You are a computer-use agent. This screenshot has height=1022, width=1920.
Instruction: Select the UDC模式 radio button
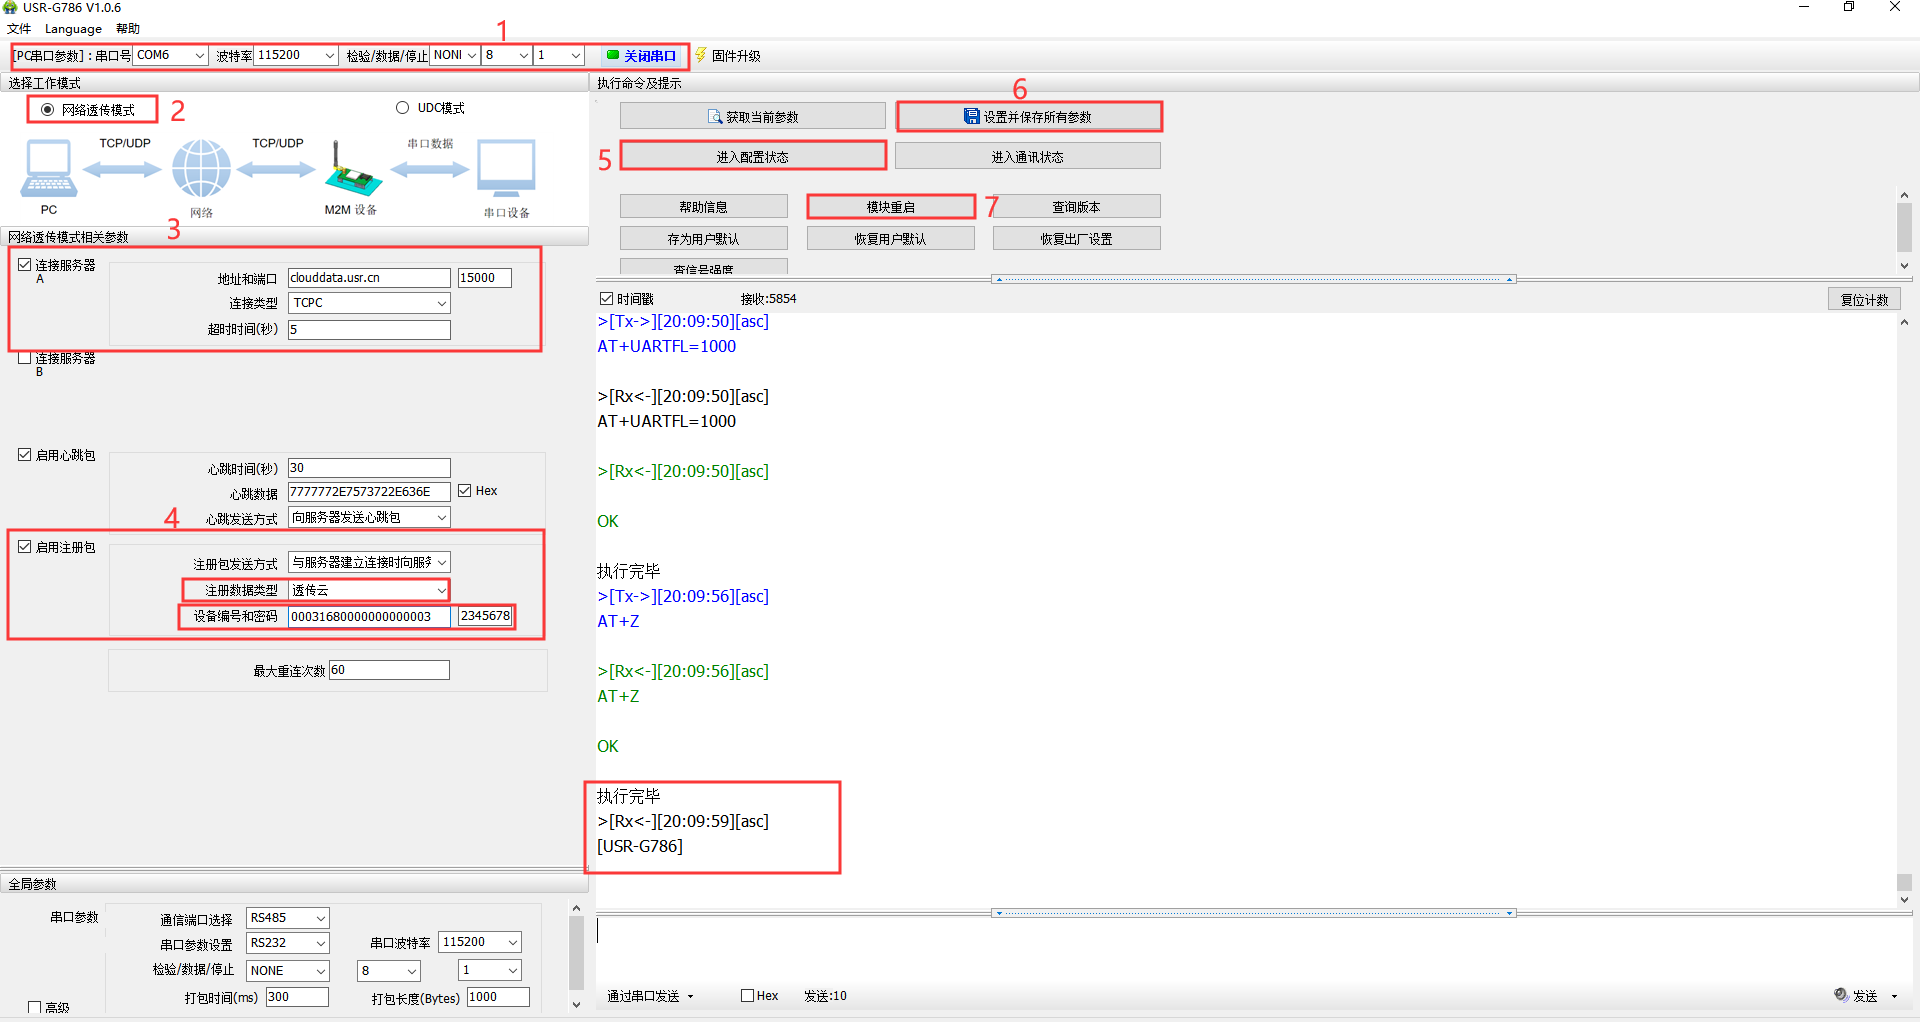click(403, 108)
